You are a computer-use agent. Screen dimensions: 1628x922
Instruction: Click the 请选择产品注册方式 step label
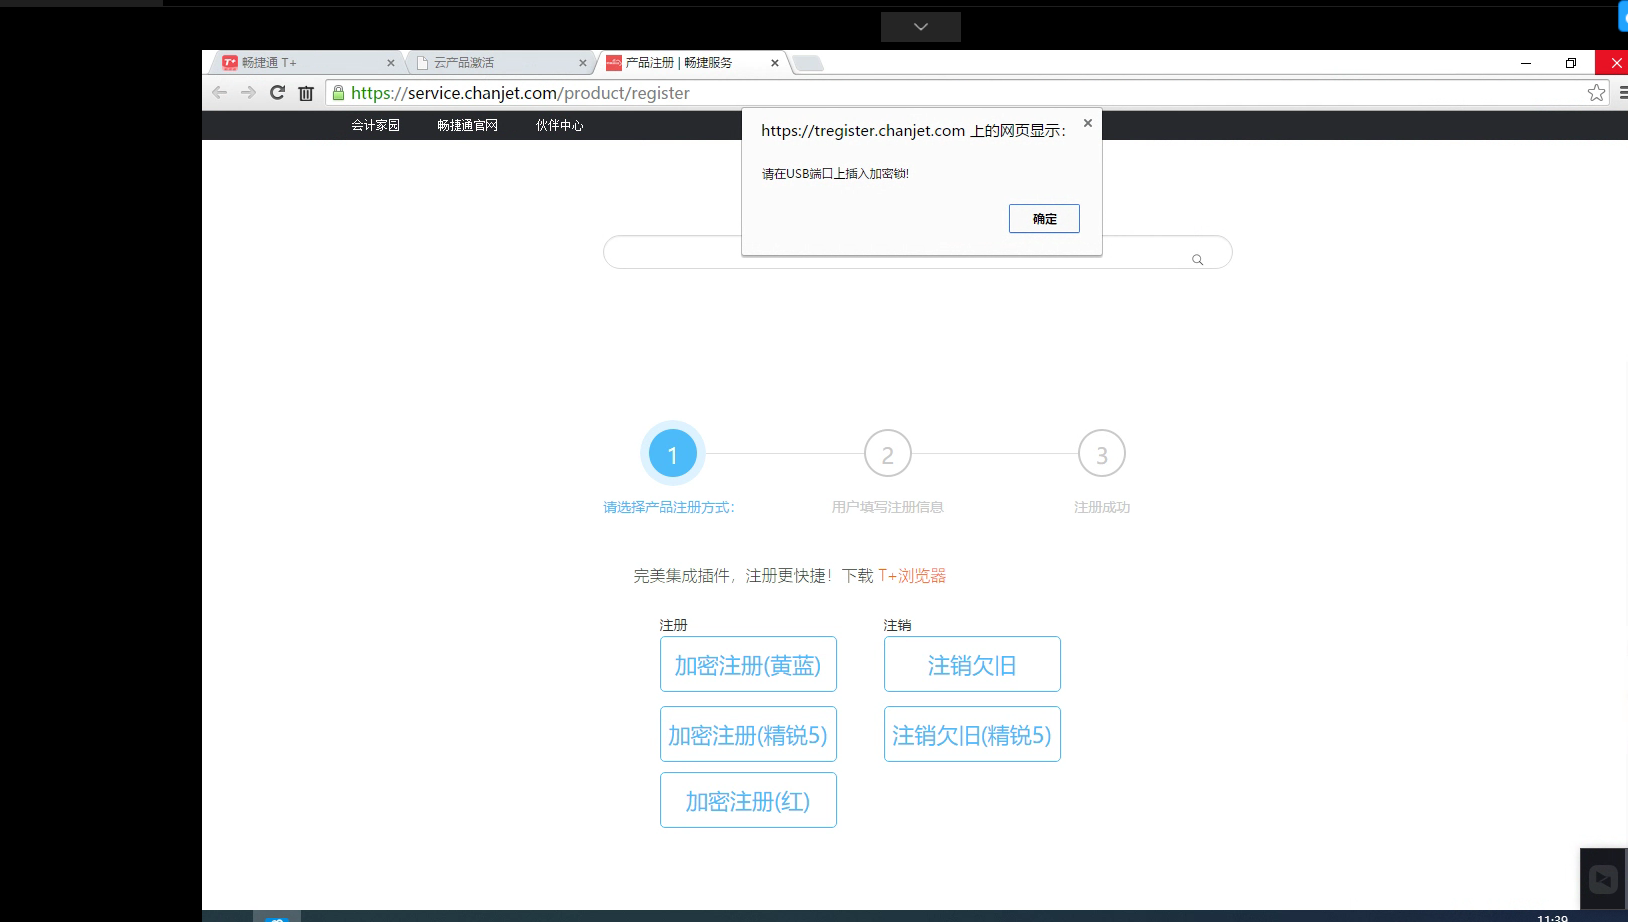[x=669, y=508]
